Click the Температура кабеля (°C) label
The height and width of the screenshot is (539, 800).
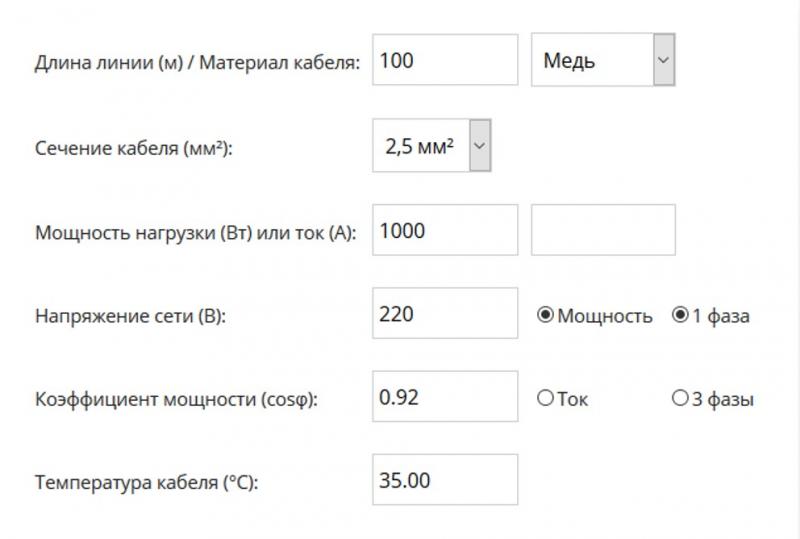(x=147, y=483)
